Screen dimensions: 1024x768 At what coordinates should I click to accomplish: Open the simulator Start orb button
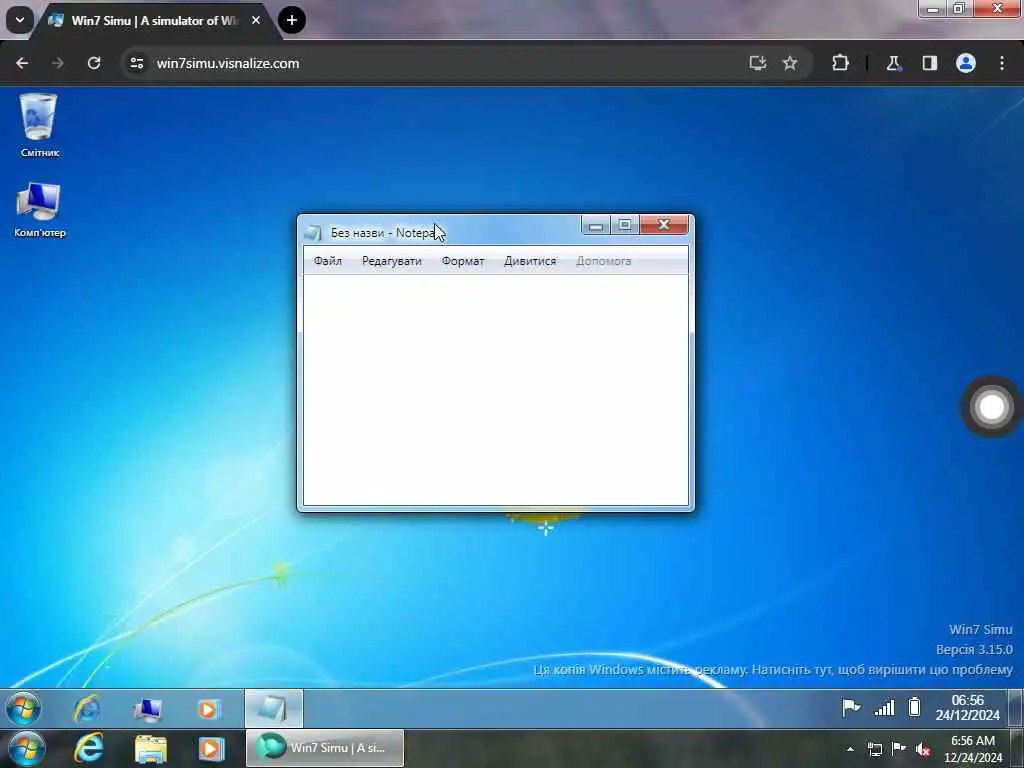tap(23, 708)
